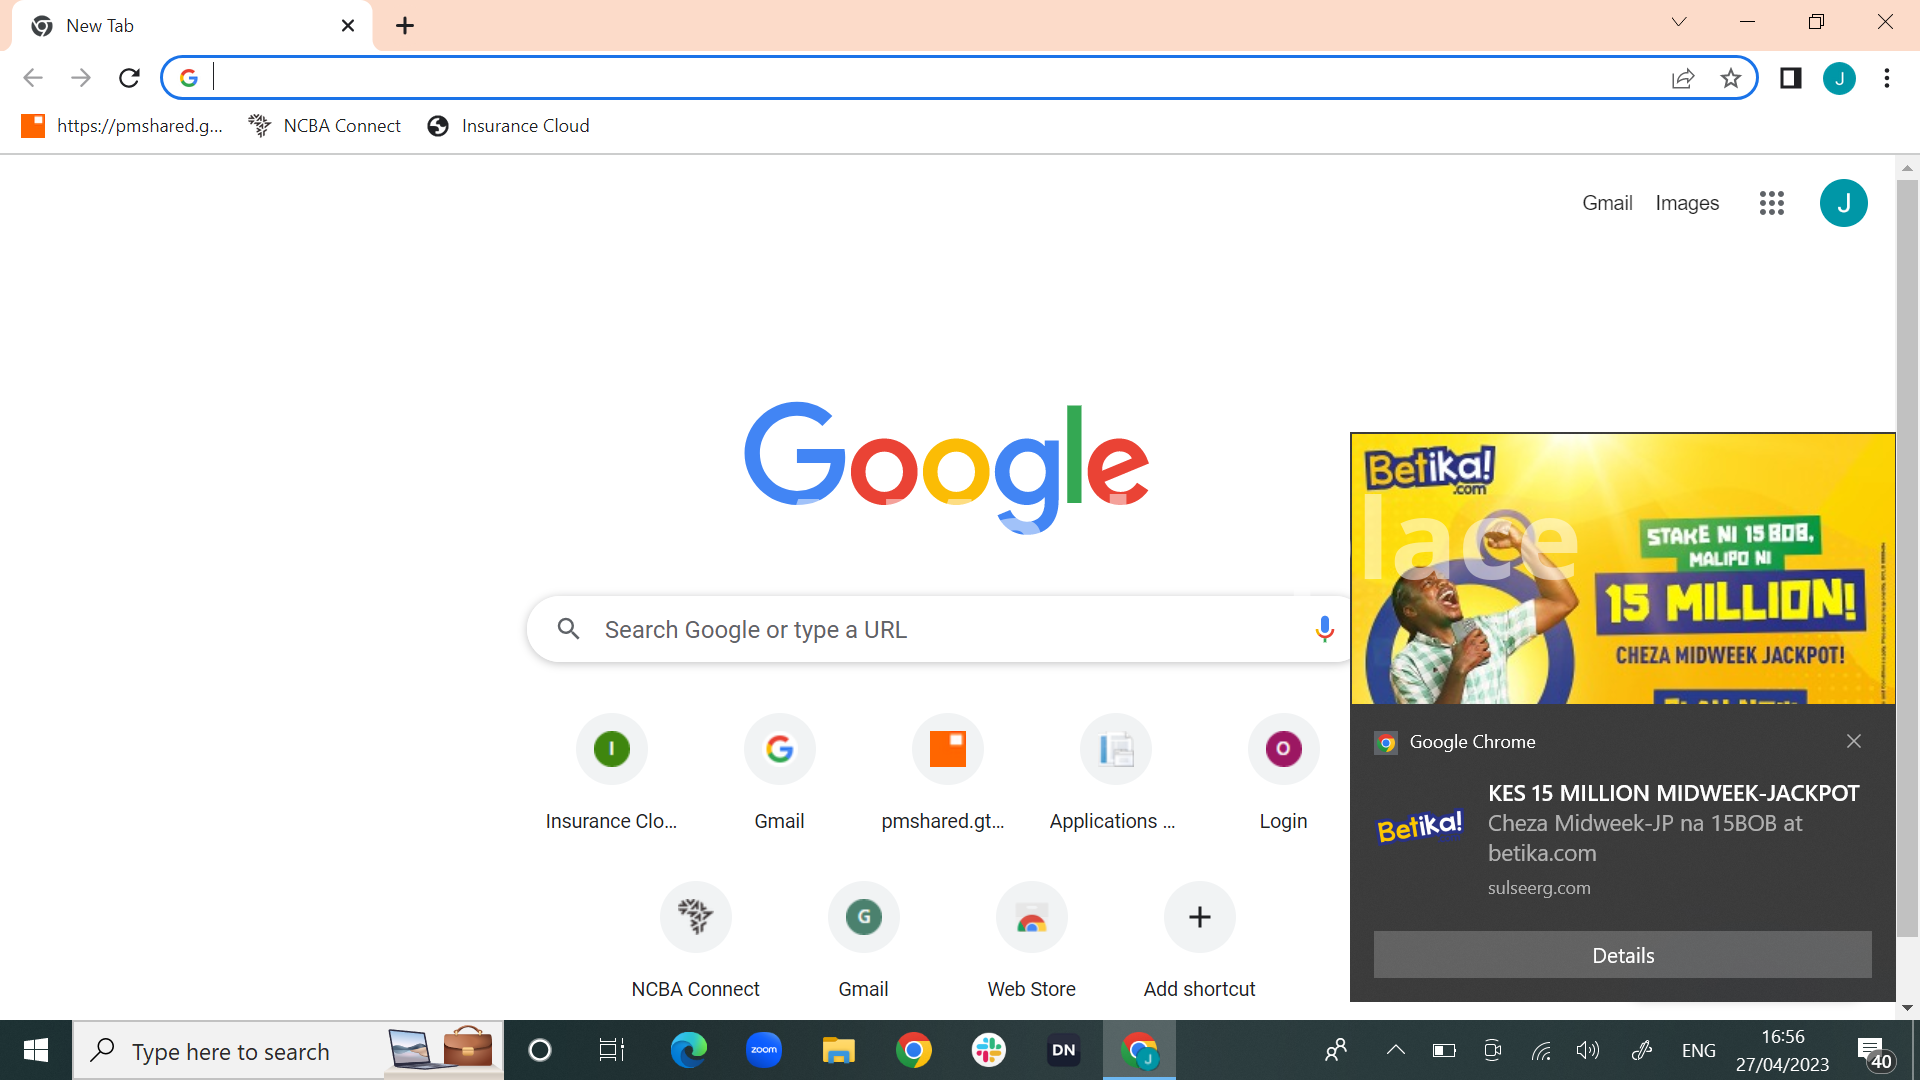
Task: Launch Microsoft Edge from taskbar
Action: tap(688, 1050)
